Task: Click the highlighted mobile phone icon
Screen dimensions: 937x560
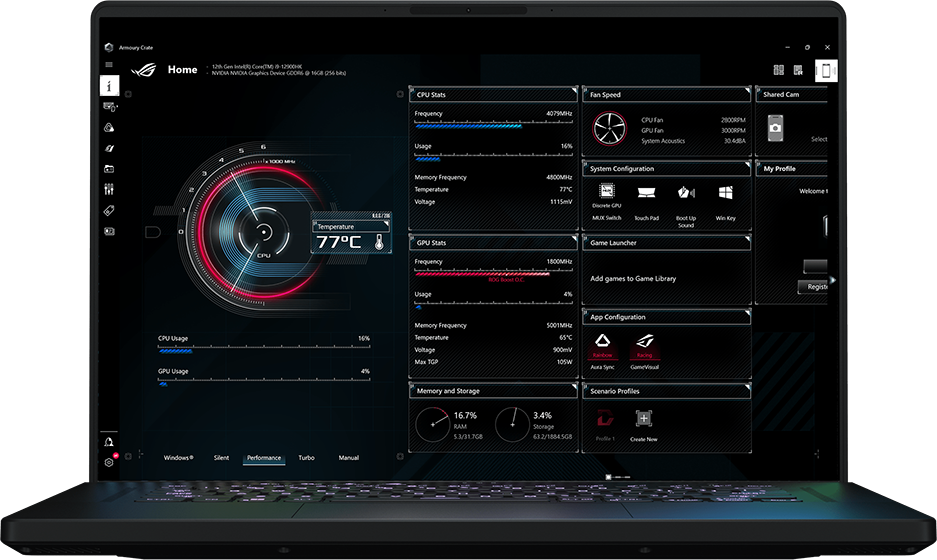Action: pyautogui.click(x=826, y=71)
